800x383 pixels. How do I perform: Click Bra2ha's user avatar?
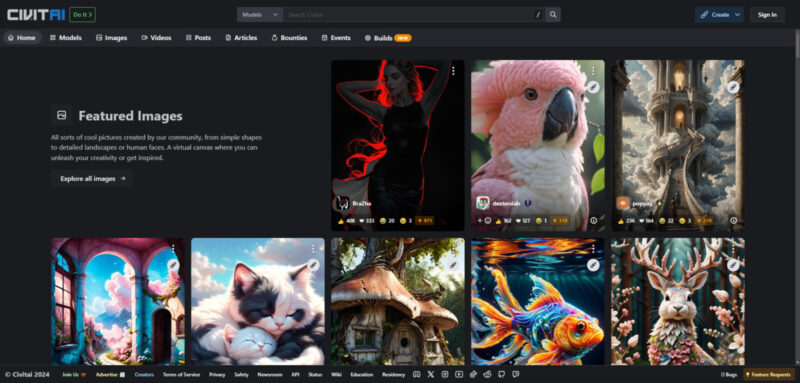pos(342,203)
